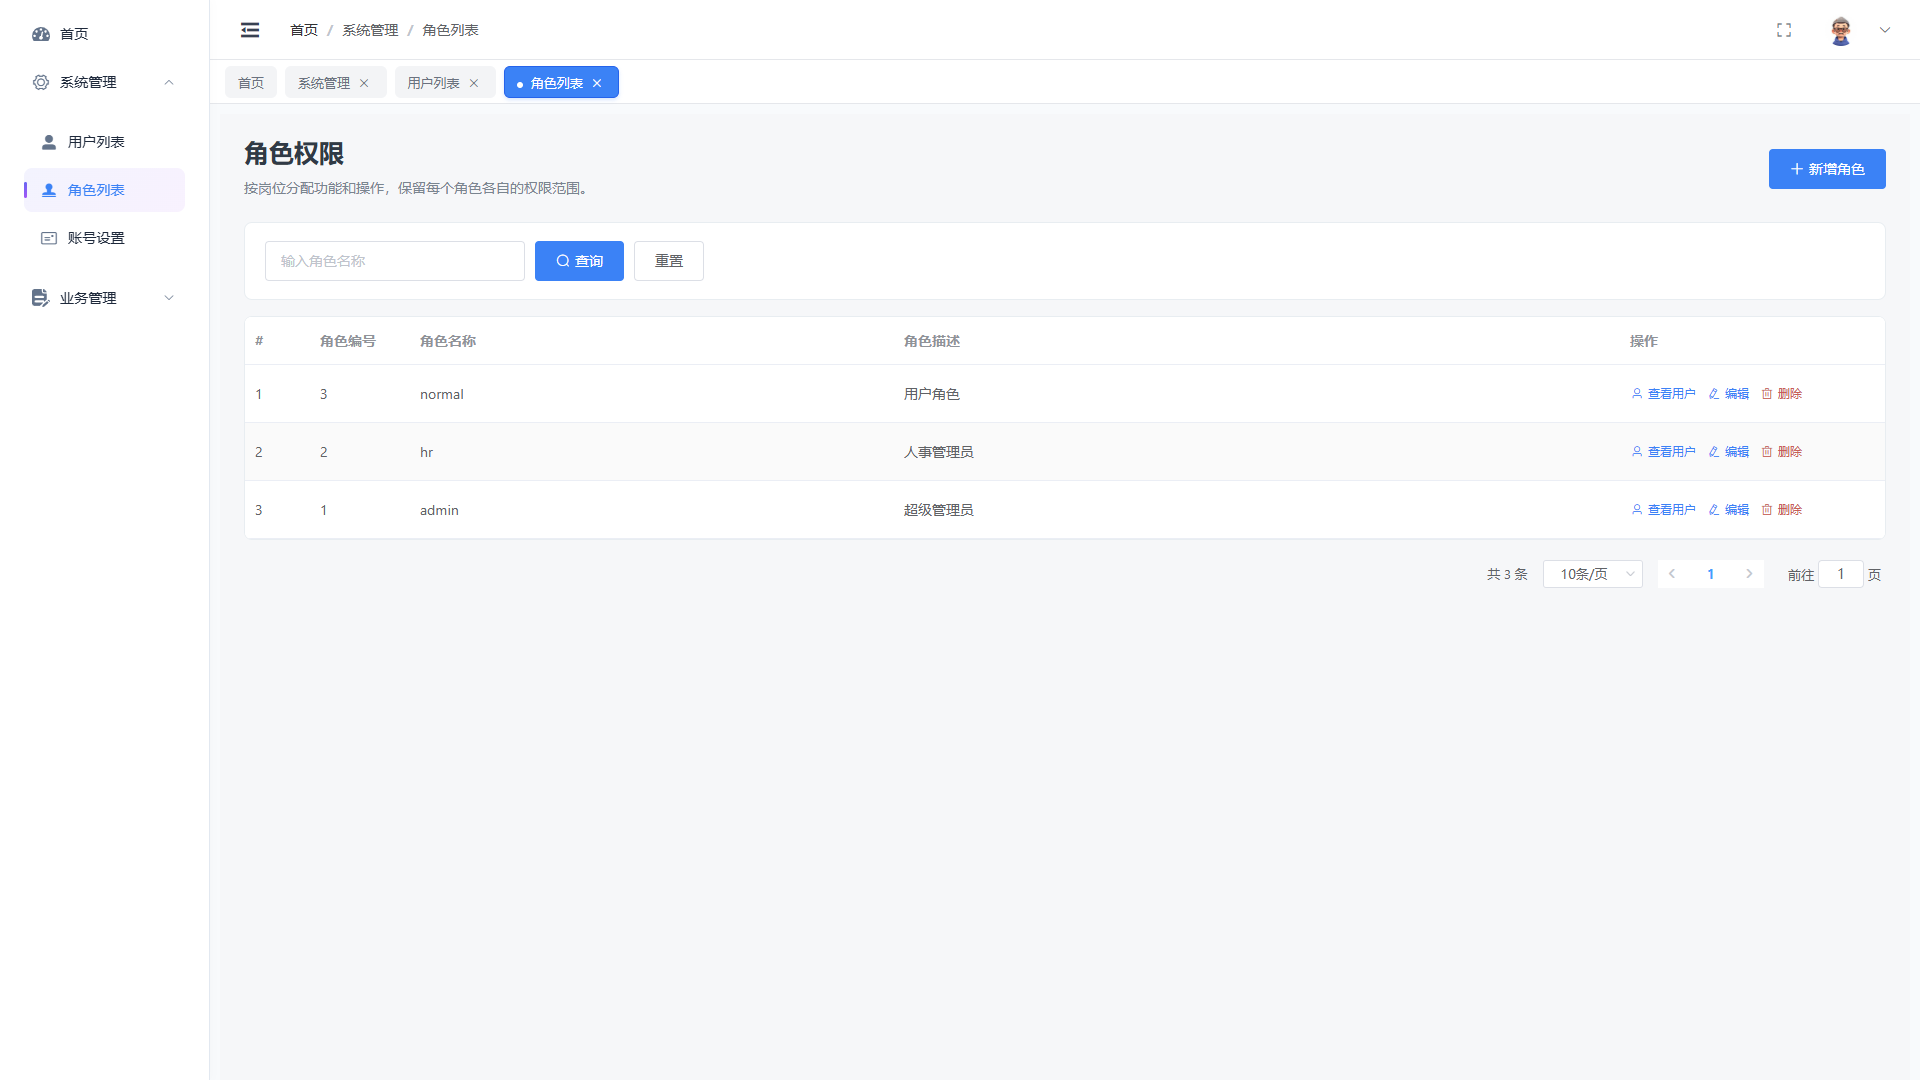
Task: Click 首页 in the breadcrumb
Action: (304, 30)
